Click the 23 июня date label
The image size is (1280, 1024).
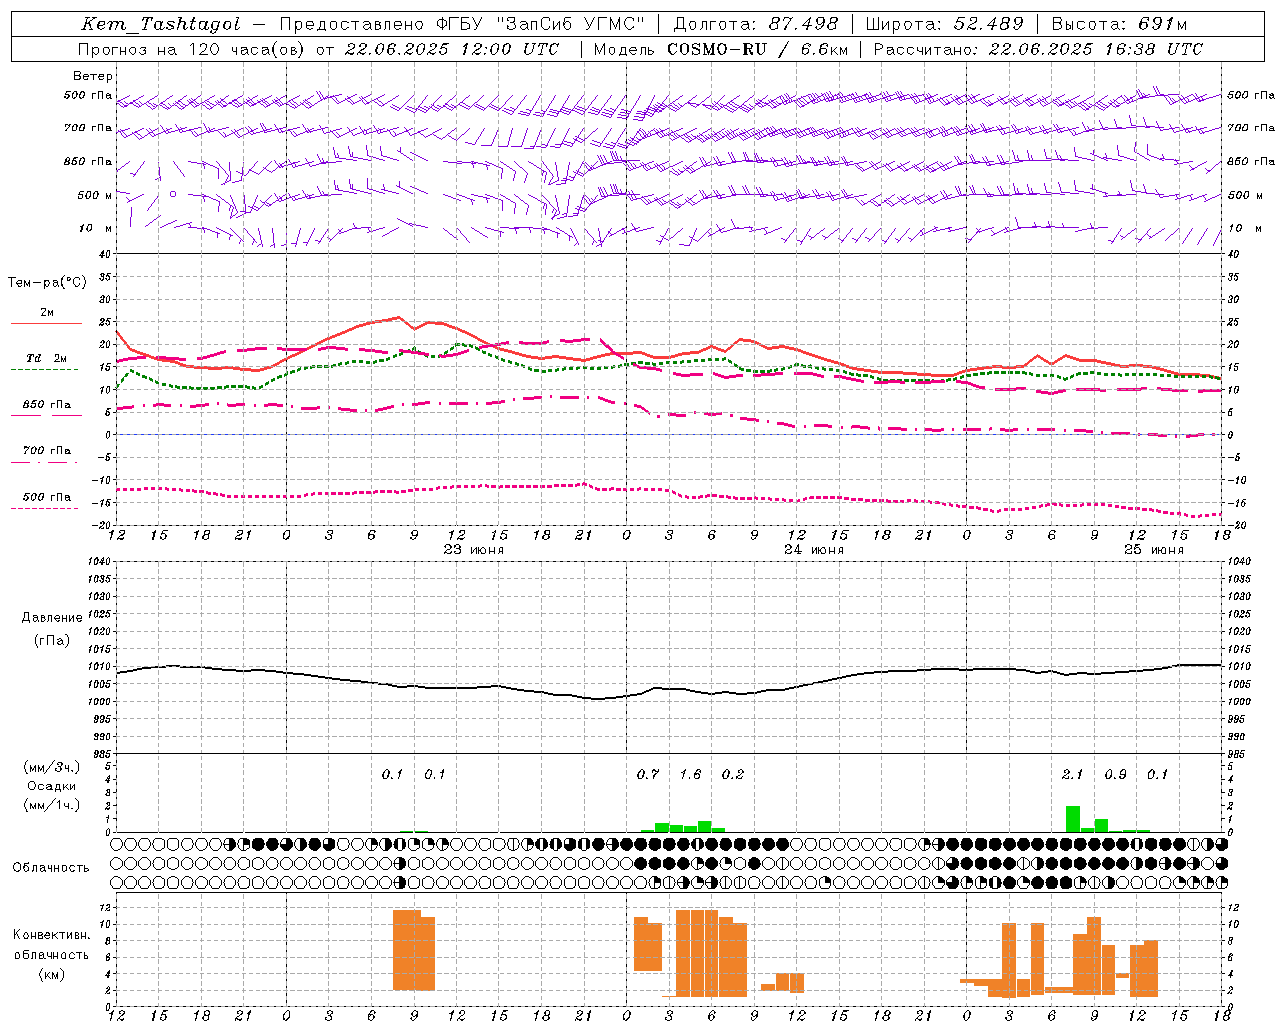(474, 550)
